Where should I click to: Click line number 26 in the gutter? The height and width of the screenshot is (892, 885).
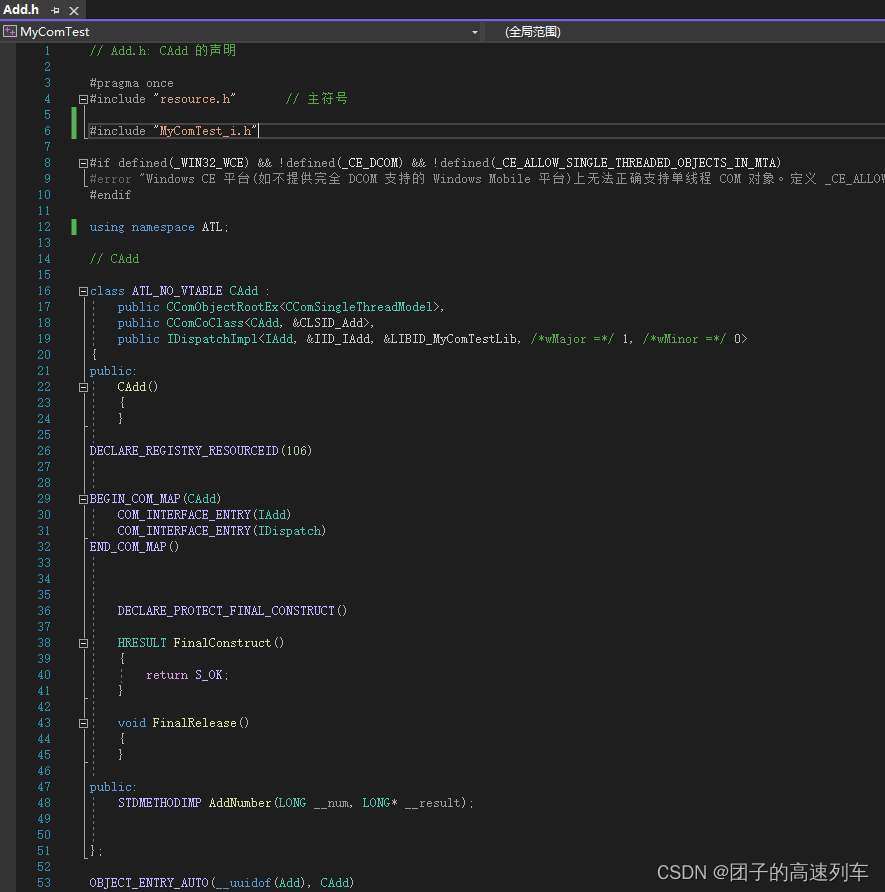point(44,451)
